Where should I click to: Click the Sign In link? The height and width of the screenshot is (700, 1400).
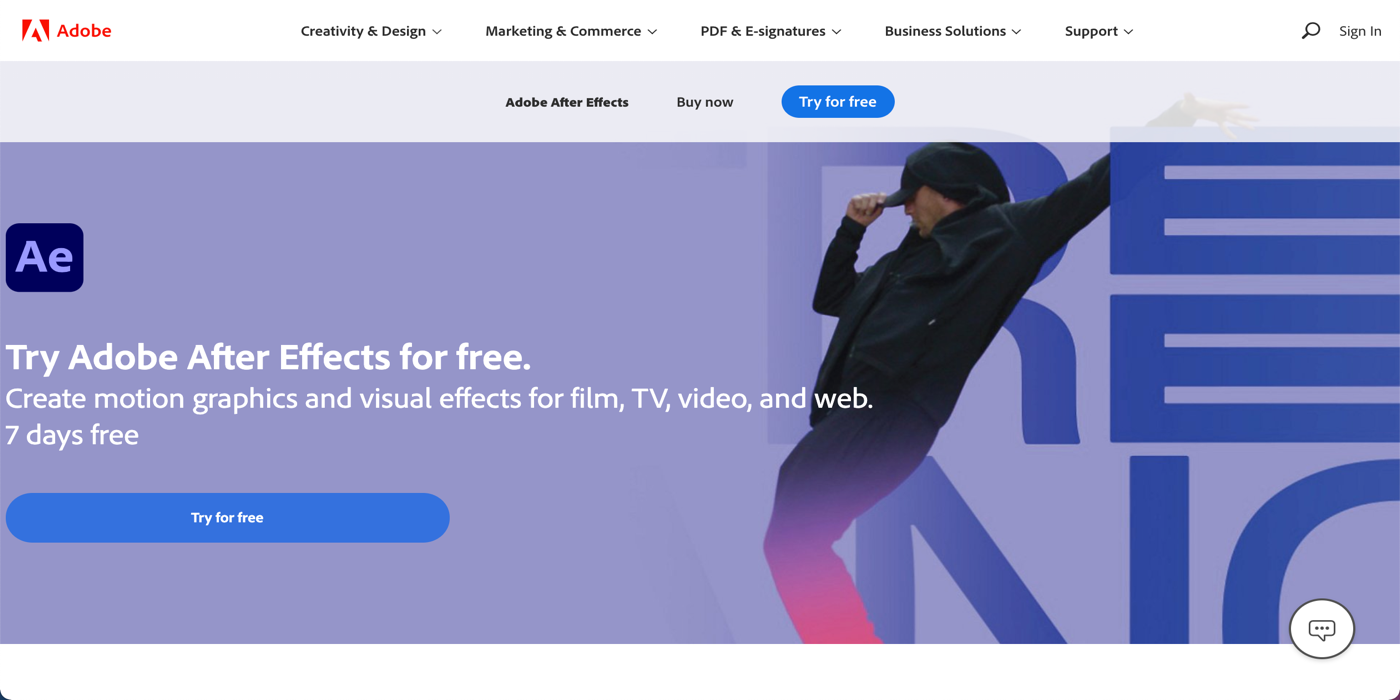(x=1360, y=31)
